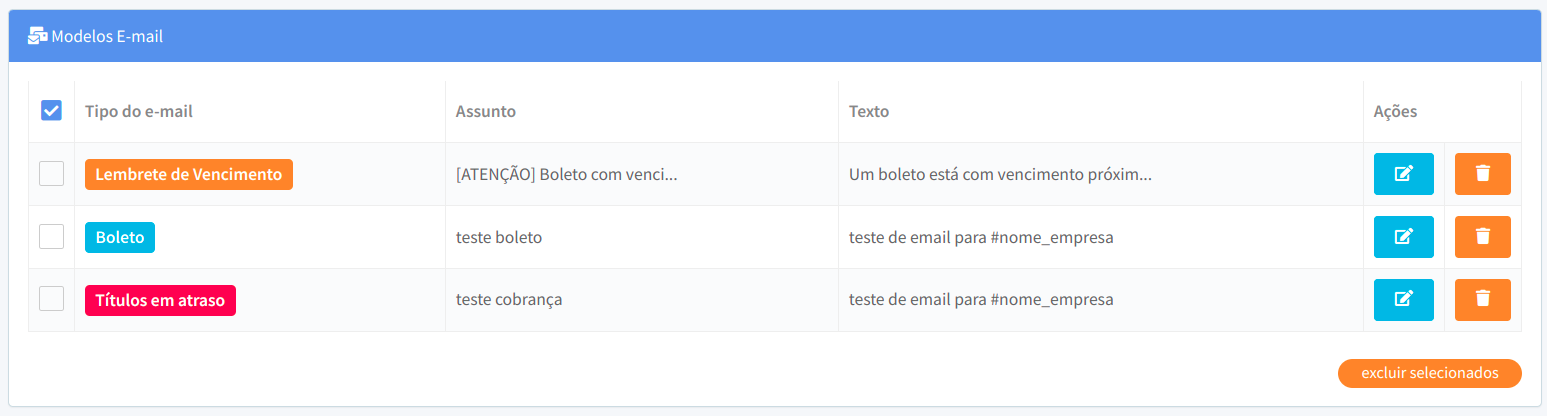Click the Texto column header
Screen dimensions: 1547x416
tap(869, 111)
